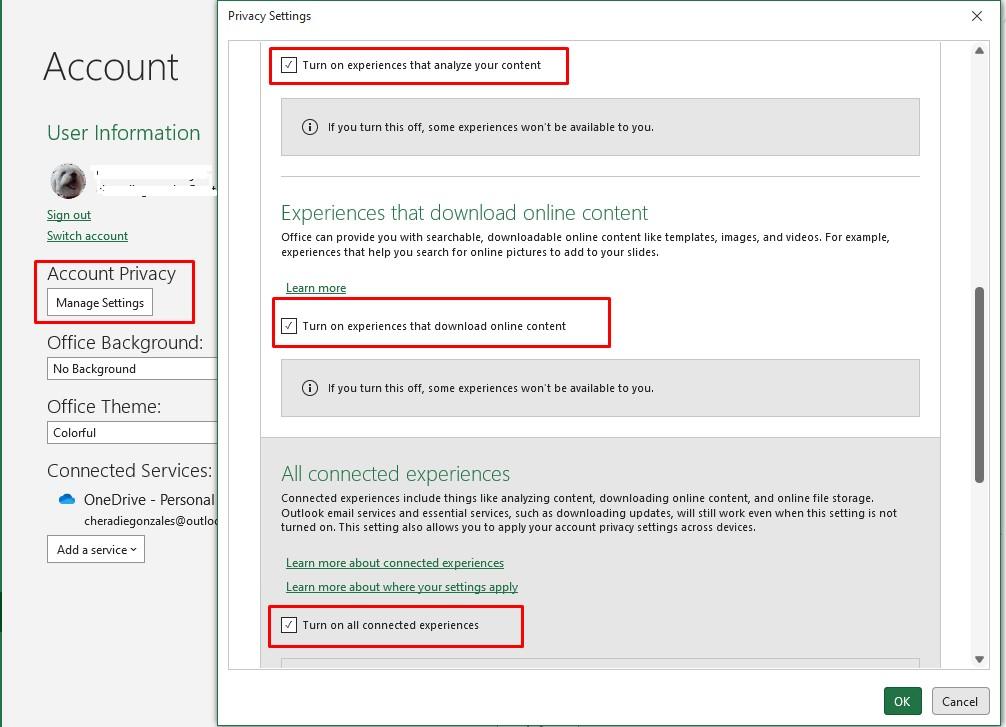Sign out of the Office account
1006x727 pixels.
(69, 215)
